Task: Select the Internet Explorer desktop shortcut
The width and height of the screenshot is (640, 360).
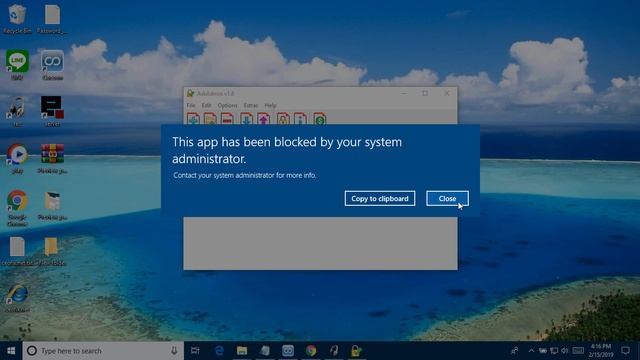Action: click(17, 298)
